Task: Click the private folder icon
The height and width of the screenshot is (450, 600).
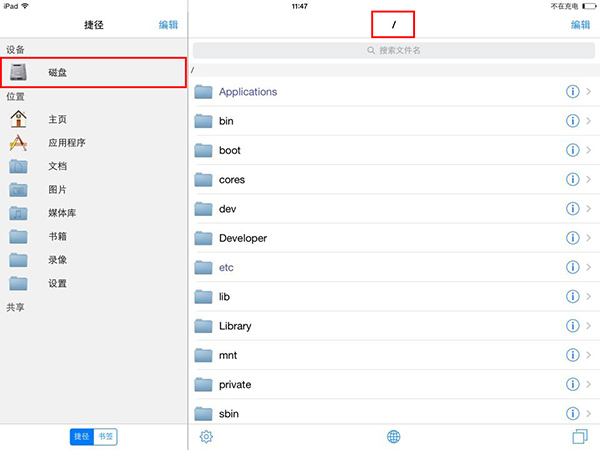Action: coord(203,384)
